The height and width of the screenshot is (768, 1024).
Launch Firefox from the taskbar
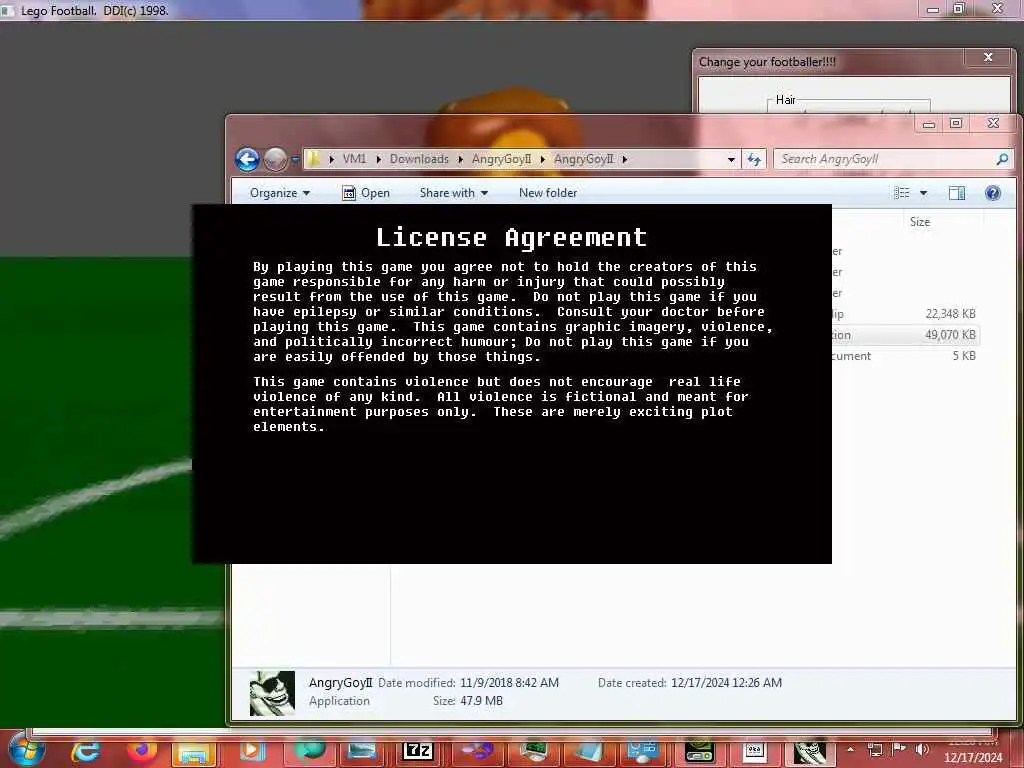(x=142, y=751)
